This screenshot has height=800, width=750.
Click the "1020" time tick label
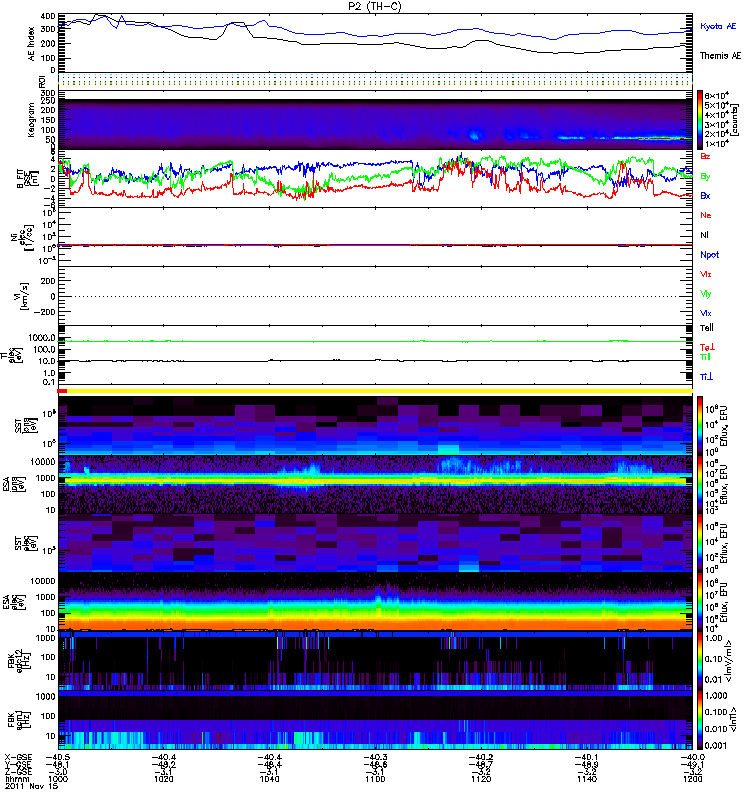pyautogui.click(x=163, y=779)
